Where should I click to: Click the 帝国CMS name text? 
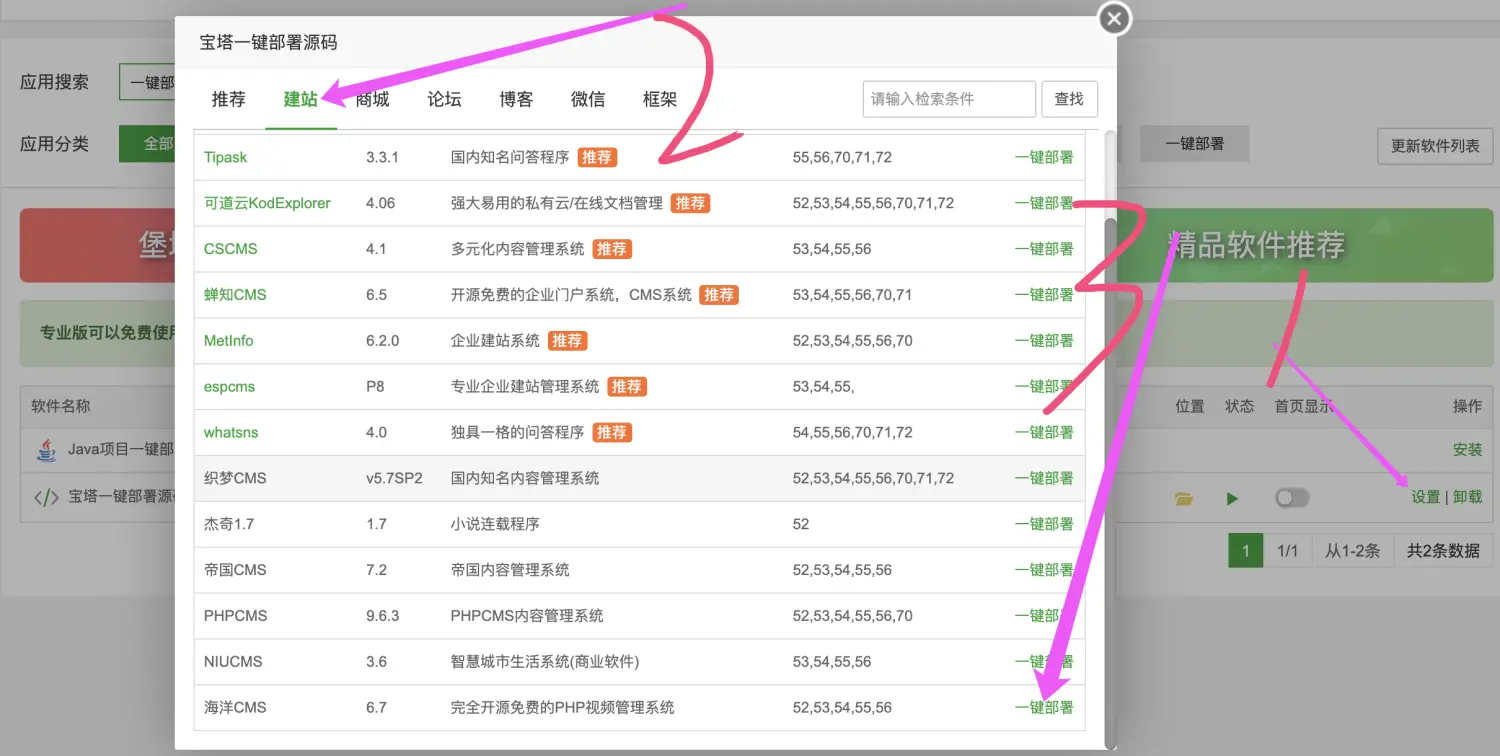[x=235, y=570]
